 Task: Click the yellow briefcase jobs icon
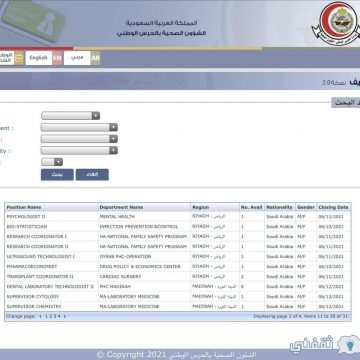pyautogui.click(x=19, y=58)
